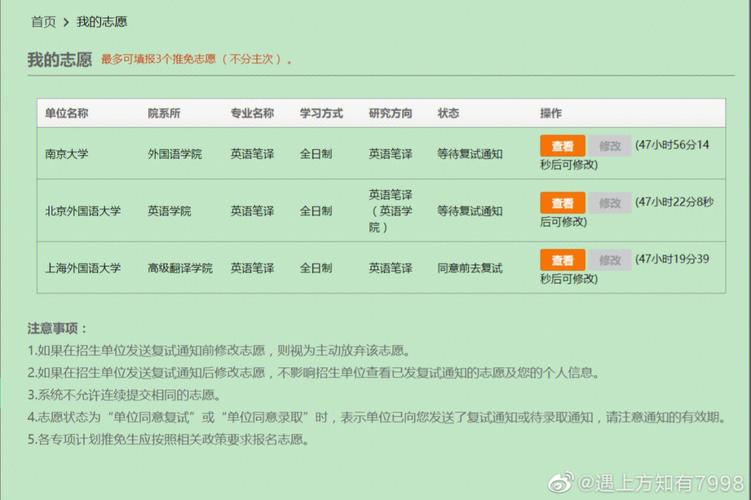Click the 同意前去复试 status cell
Image resolution: width=751 pixels, height=500 pixels.
click(x=470, y=268)
